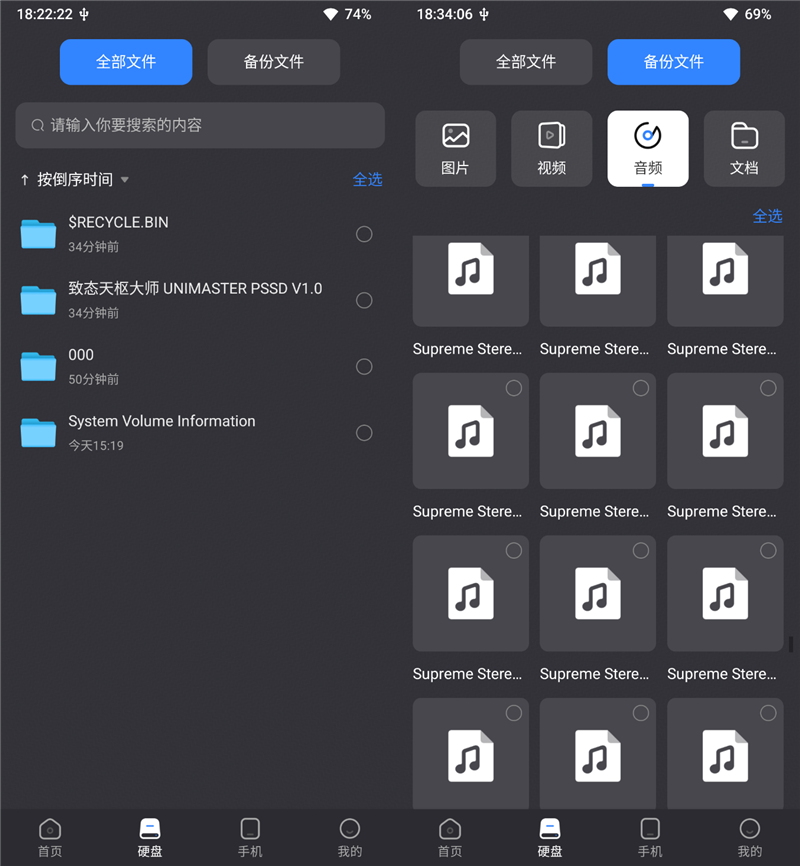Expand the 按倒序时间 sort order dropdown
The image size is (800, 866).
tap(74, 179)
